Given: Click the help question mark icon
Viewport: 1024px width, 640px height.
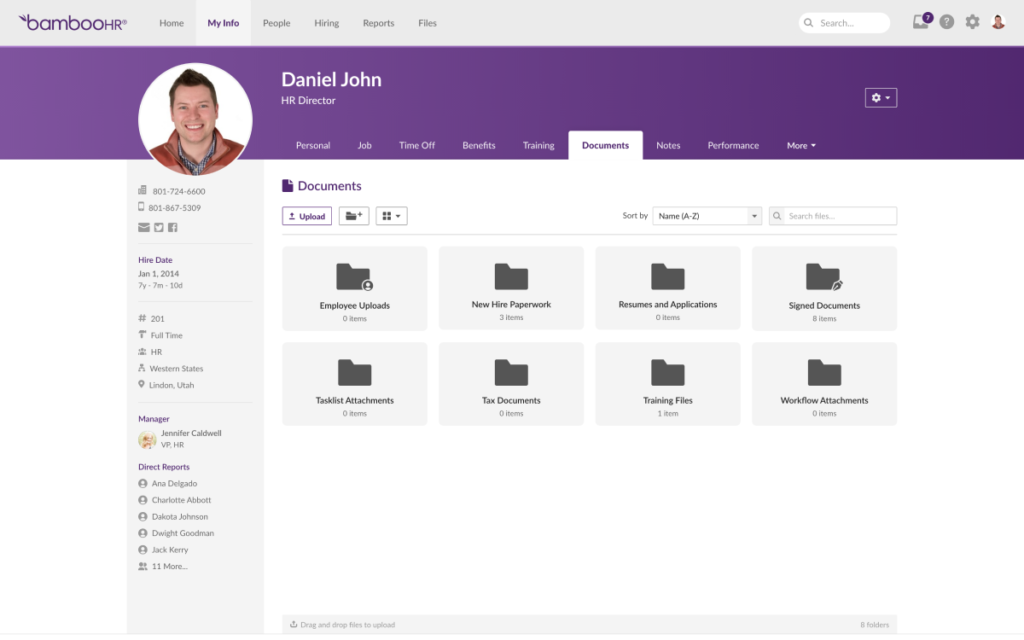Looking at the screenshot, I should coord(946,20).
